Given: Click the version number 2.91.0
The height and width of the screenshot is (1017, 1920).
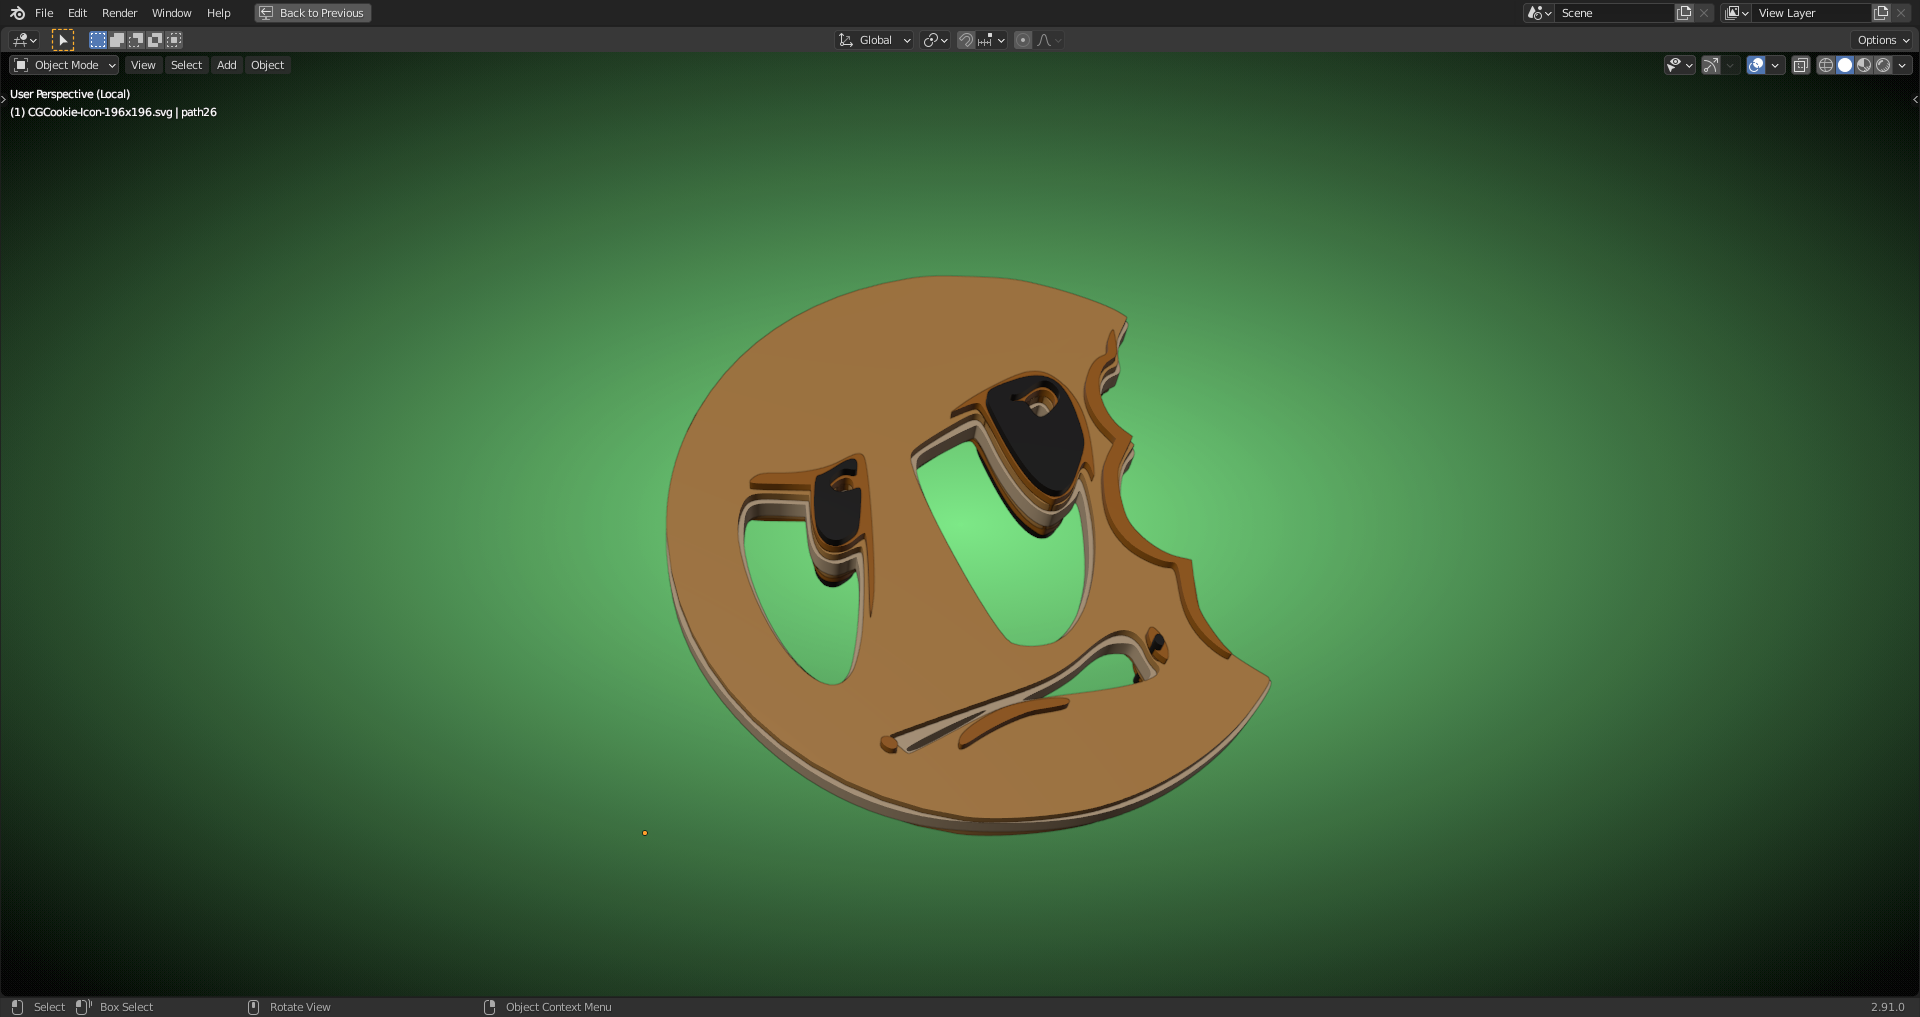Looking at the screenshot, I should point(1888,1007).
